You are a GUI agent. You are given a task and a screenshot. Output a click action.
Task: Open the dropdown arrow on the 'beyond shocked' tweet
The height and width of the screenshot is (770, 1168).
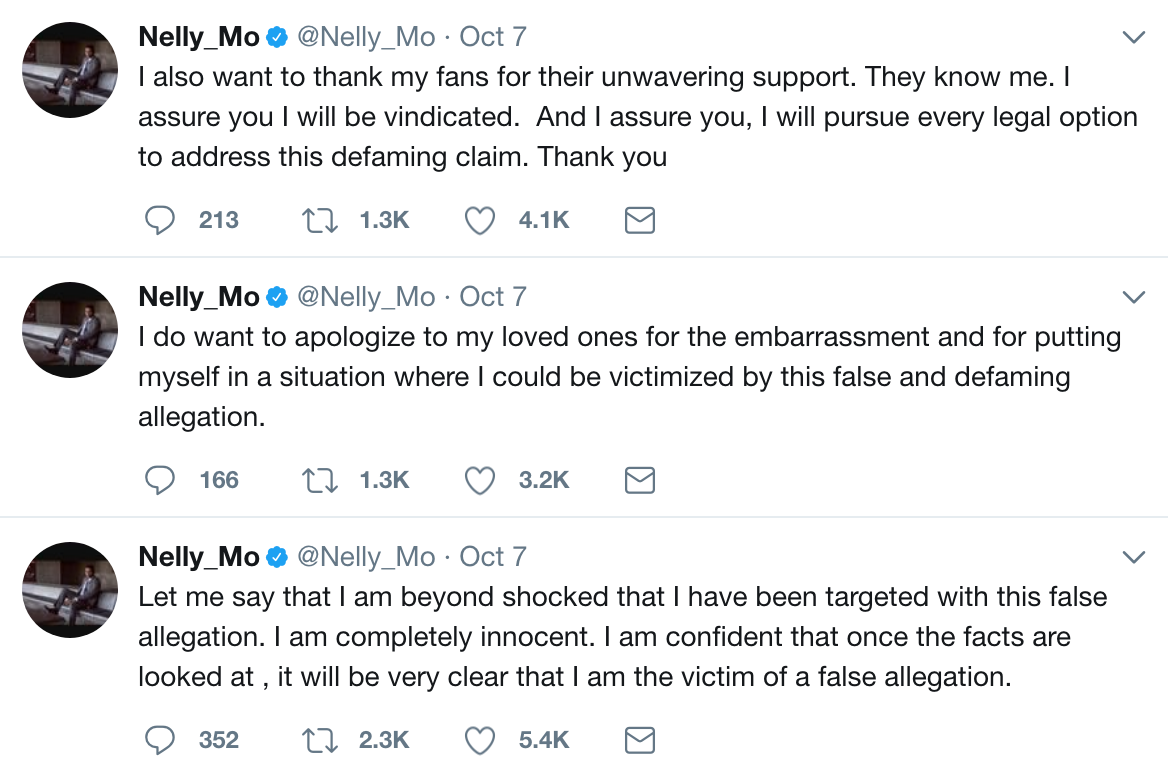(x=1133, y=558)
